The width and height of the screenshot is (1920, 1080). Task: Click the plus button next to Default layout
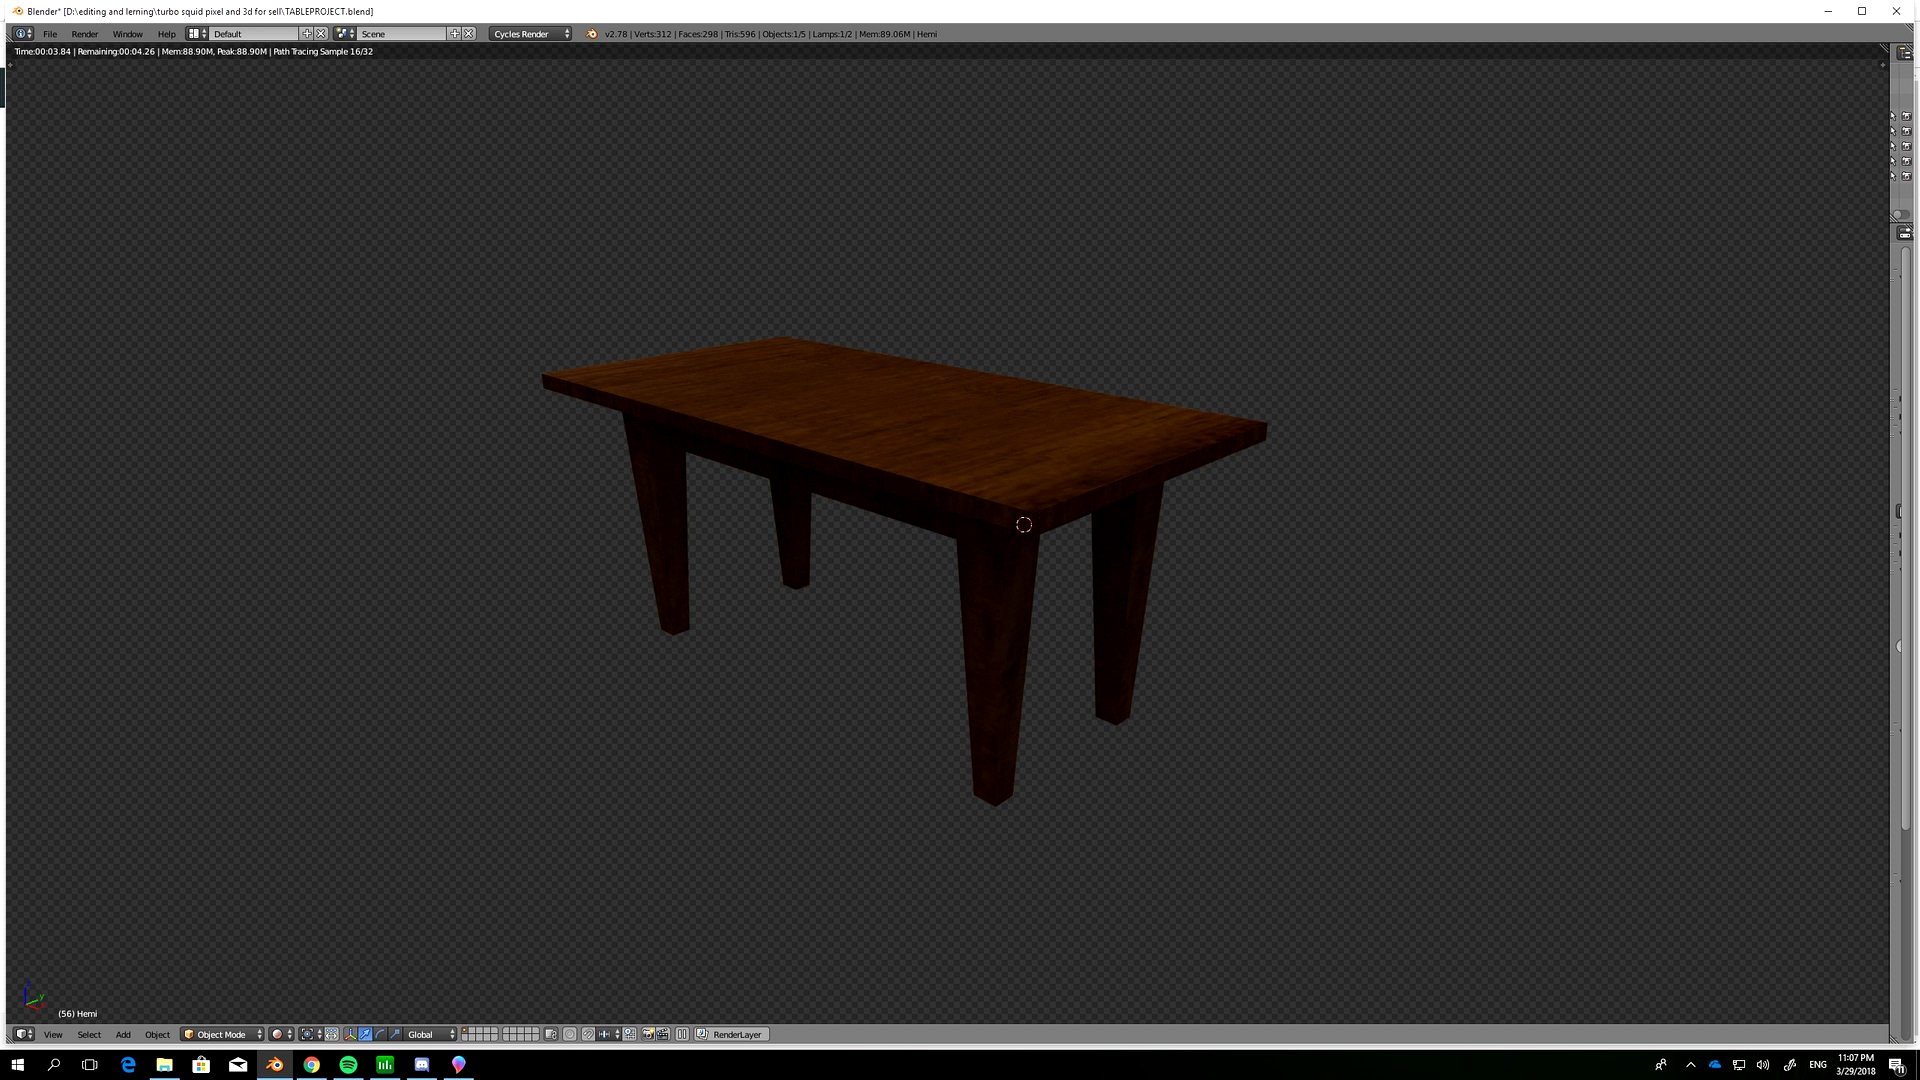click(306, 33)
